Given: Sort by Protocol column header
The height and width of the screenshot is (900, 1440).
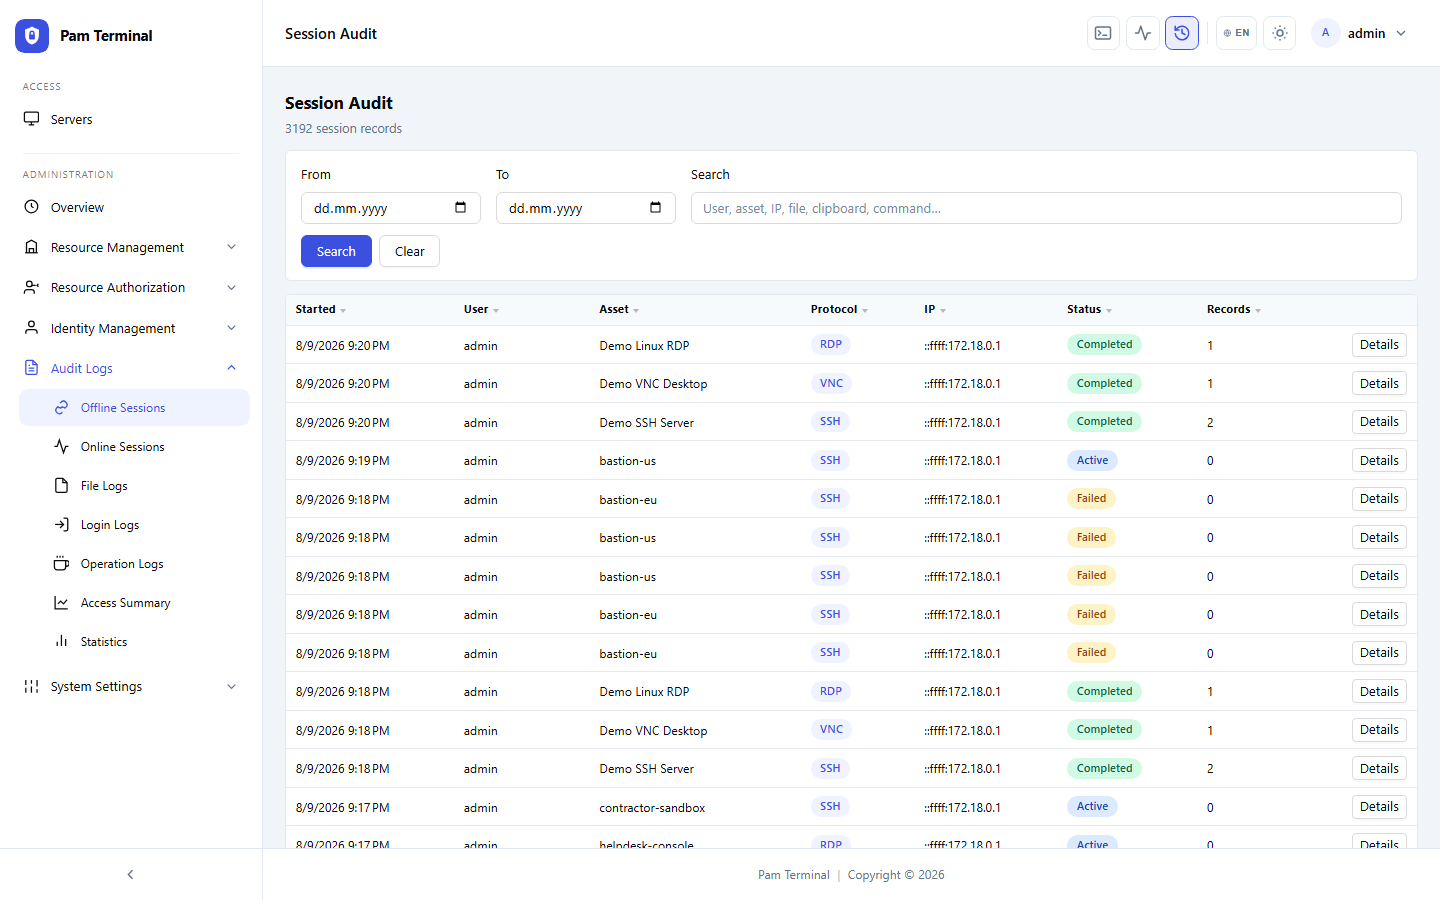Looking at the screenshot, I should [839, 310].
